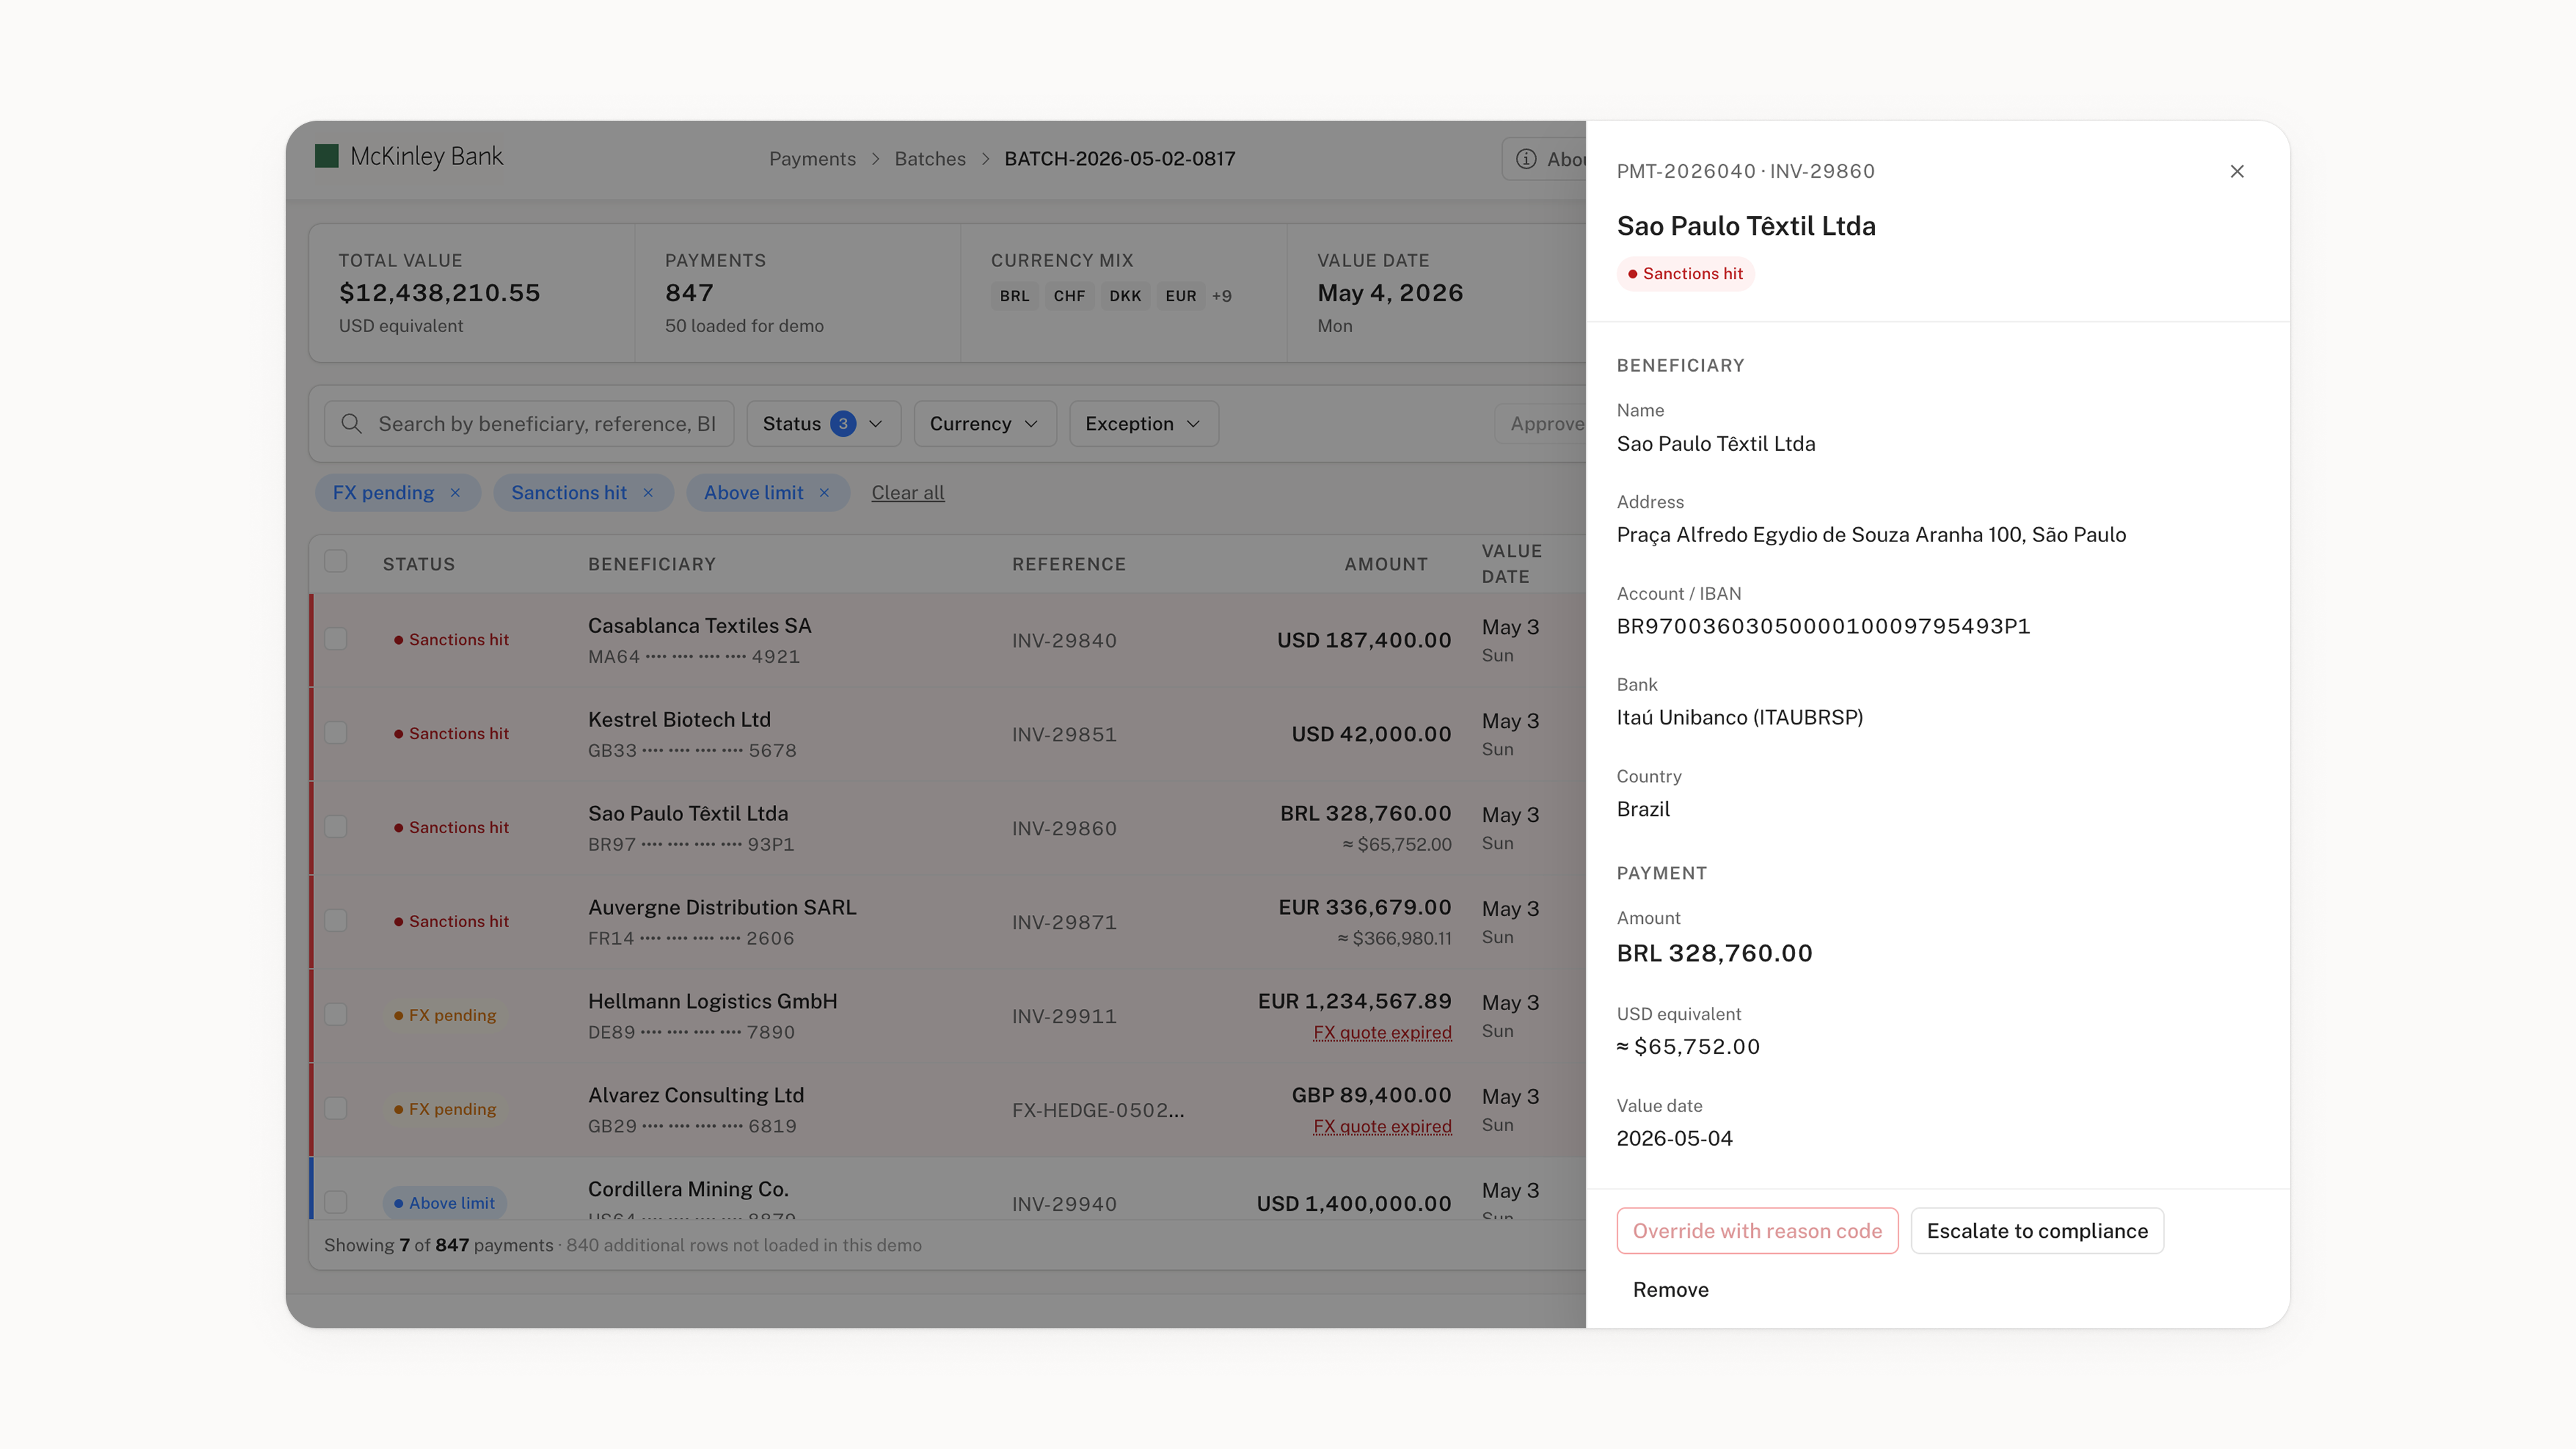Expand the Exception filter dropdown
2576x1449 pixels.
(1143, 424)
